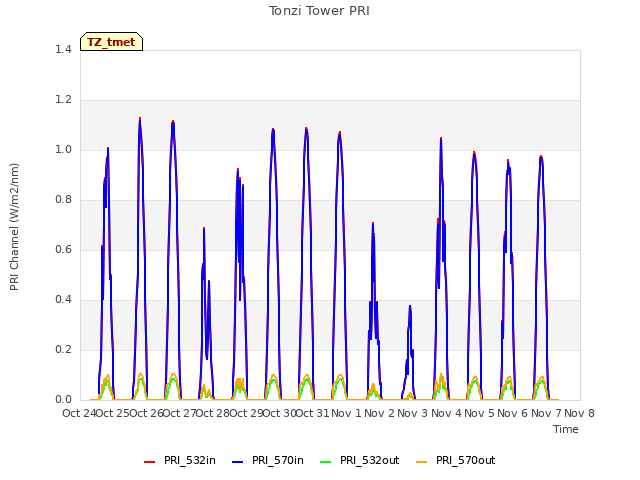
Task: Click the Nov 8 x-axis tick label
Action: click(x=579, y=413)
